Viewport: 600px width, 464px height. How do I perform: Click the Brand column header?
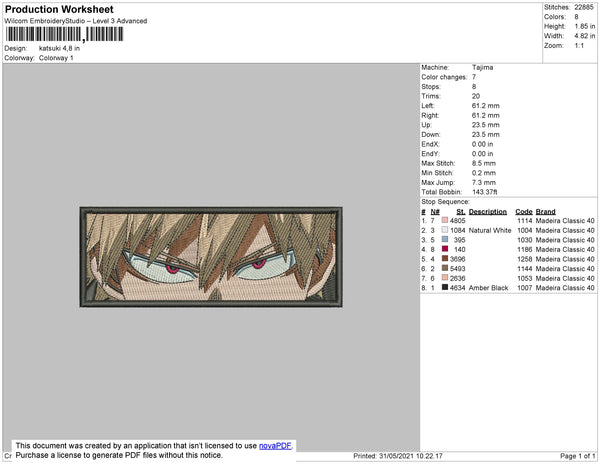point(546,212)
